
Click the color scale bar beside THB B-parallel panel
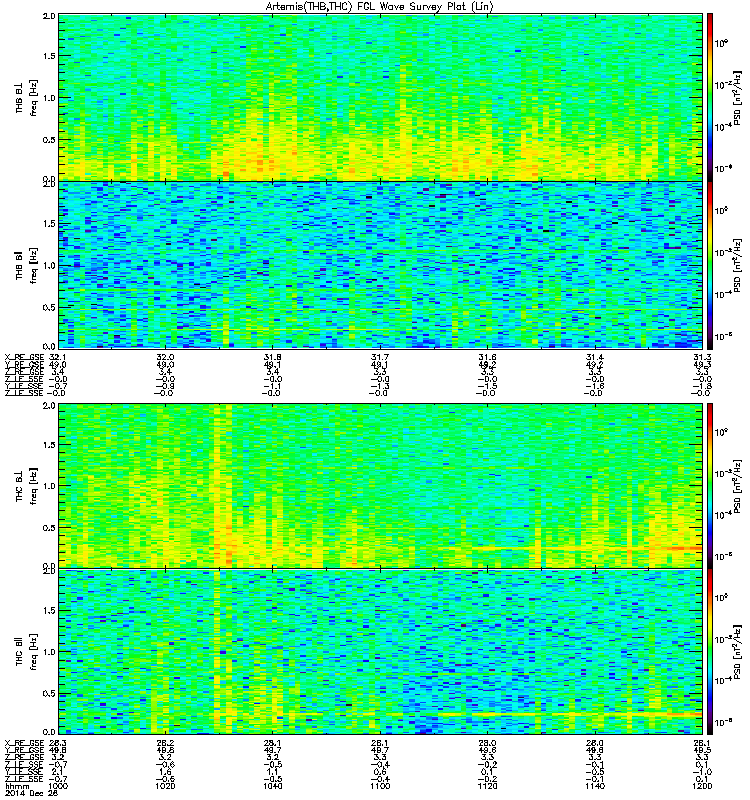tap(710, 265)
